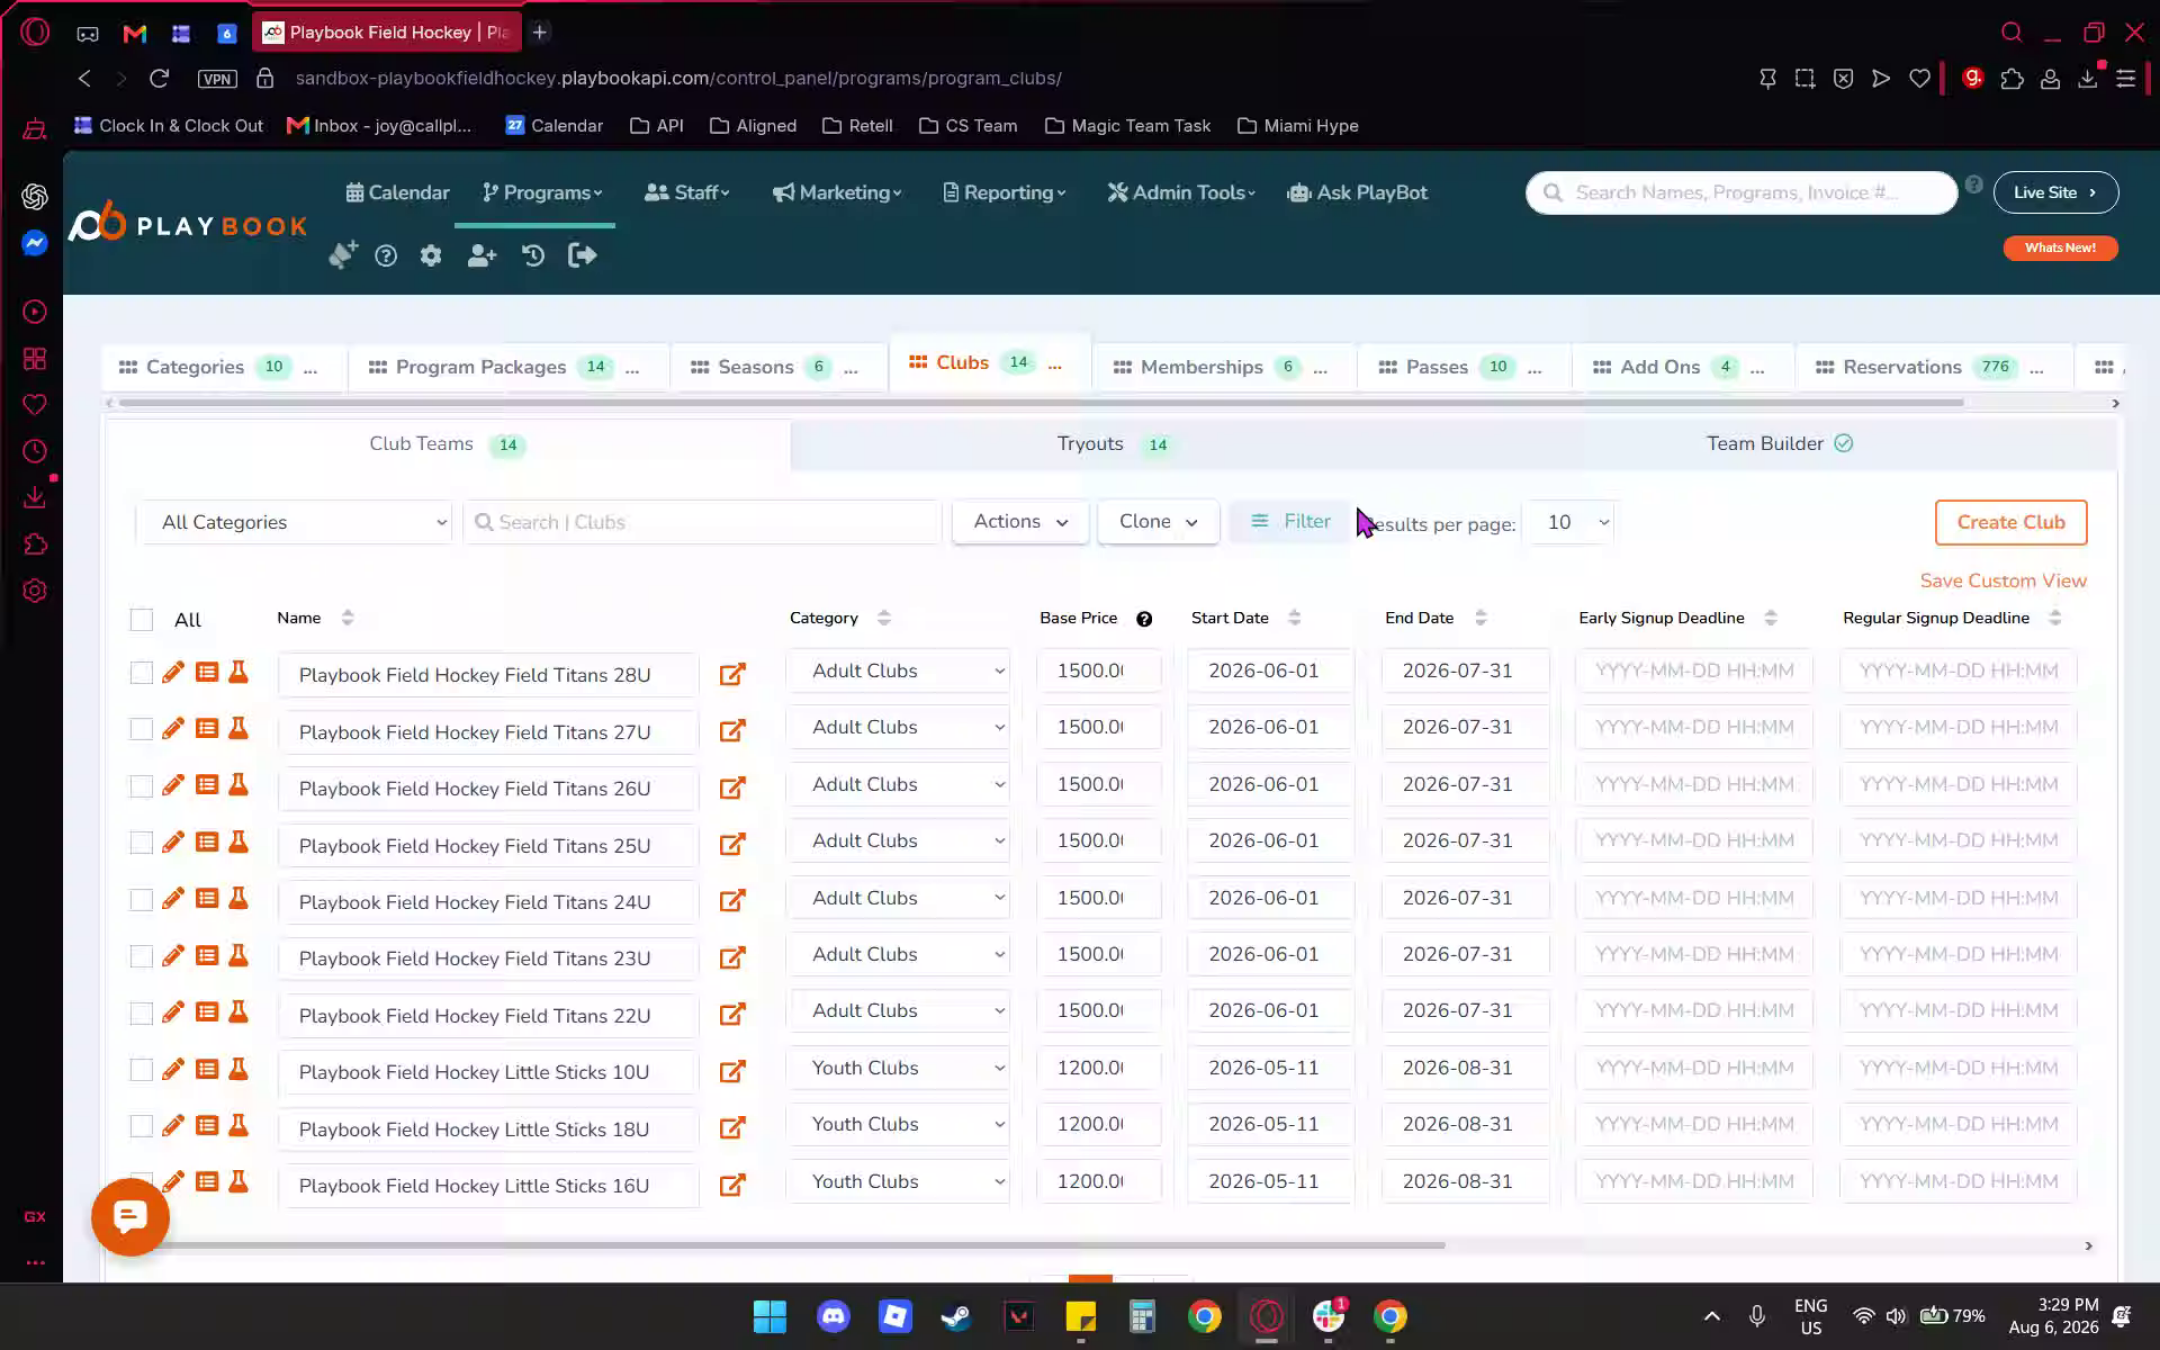Sort by Start Date column arrows
The height and width of the screenshot is (1350, 2160).
pos(1294,618)
